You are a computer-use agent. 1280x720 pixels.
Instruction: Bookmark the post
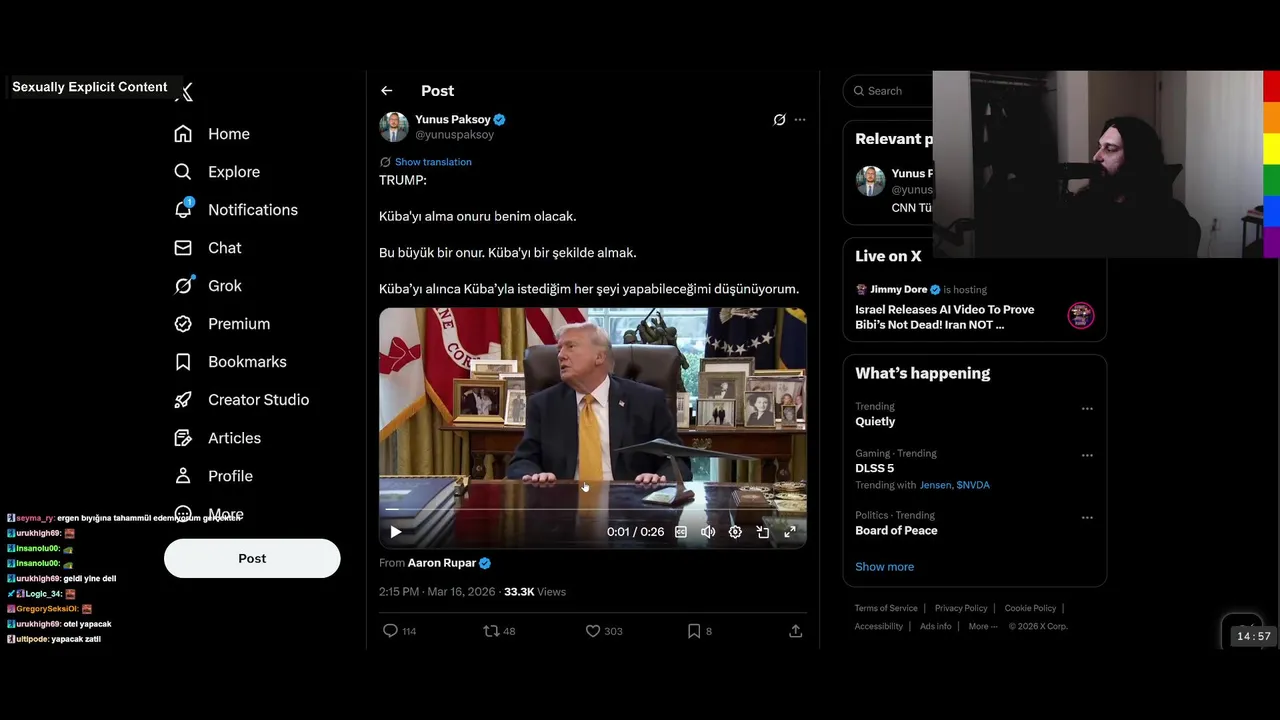coord(700,631)
